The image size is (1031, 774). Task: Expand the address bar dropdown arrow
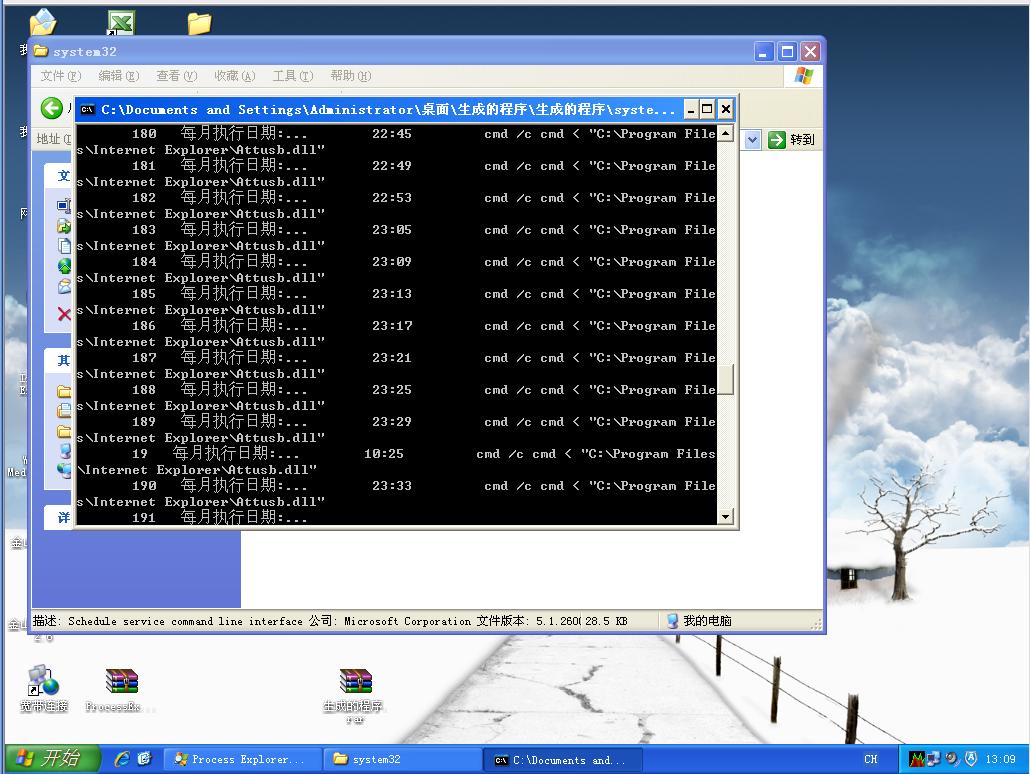pyautogui.click(x=753, y=139)
